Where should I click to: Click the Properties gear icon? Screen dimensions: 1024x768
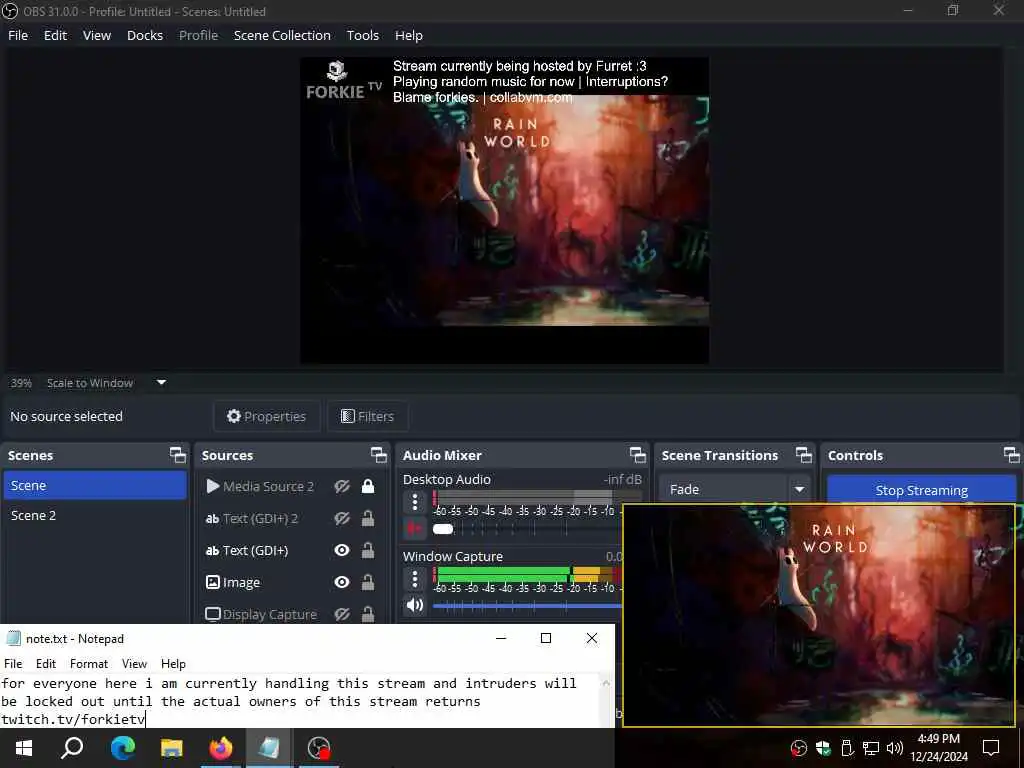tap(233, 416)
